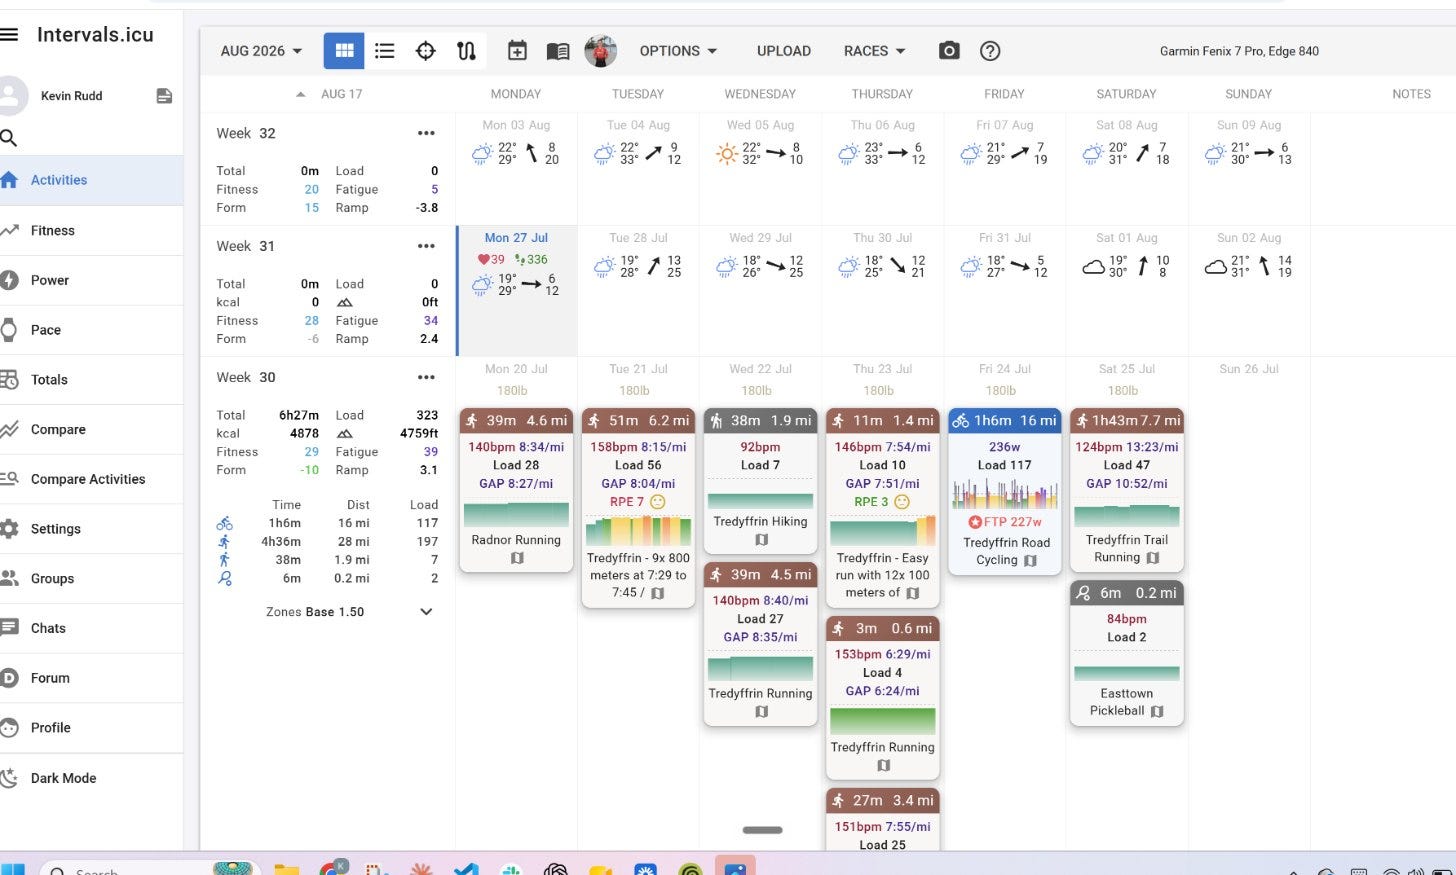
Task: Click the search magnifier icon in sidebar
Action: pos(9,138)
